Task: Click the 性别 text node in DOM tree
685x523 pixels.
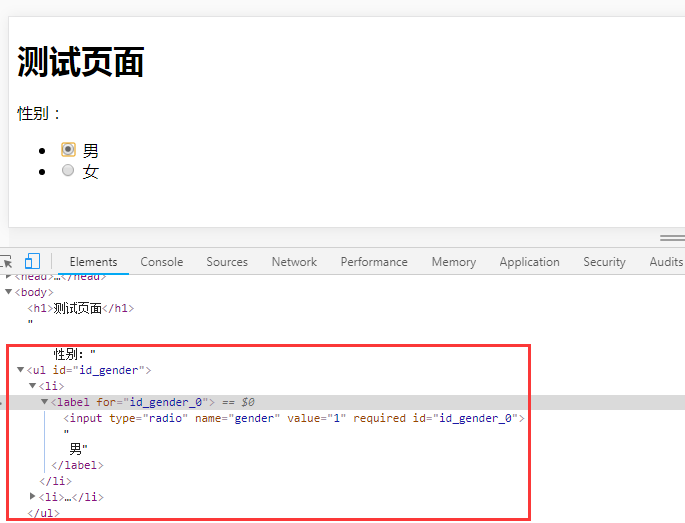Action: pyautogui.click(x=74, y=353)
